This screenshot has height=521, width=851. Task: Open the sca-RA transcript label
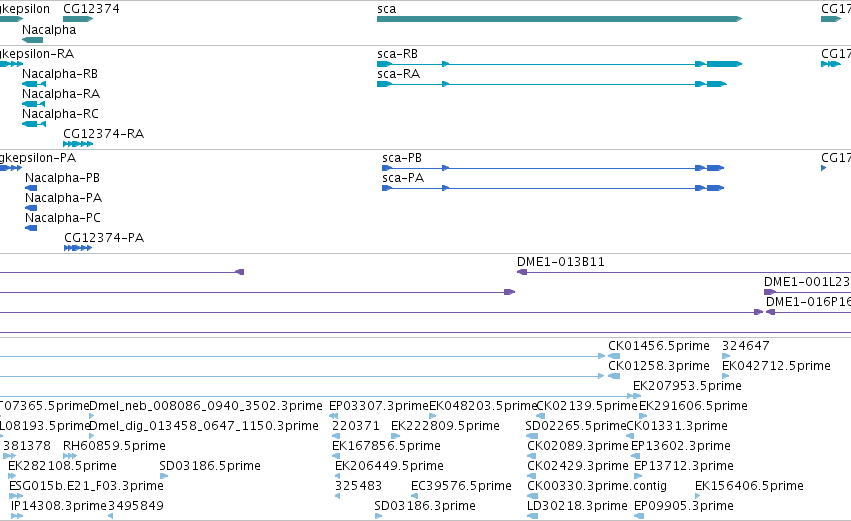pos(398,74)
